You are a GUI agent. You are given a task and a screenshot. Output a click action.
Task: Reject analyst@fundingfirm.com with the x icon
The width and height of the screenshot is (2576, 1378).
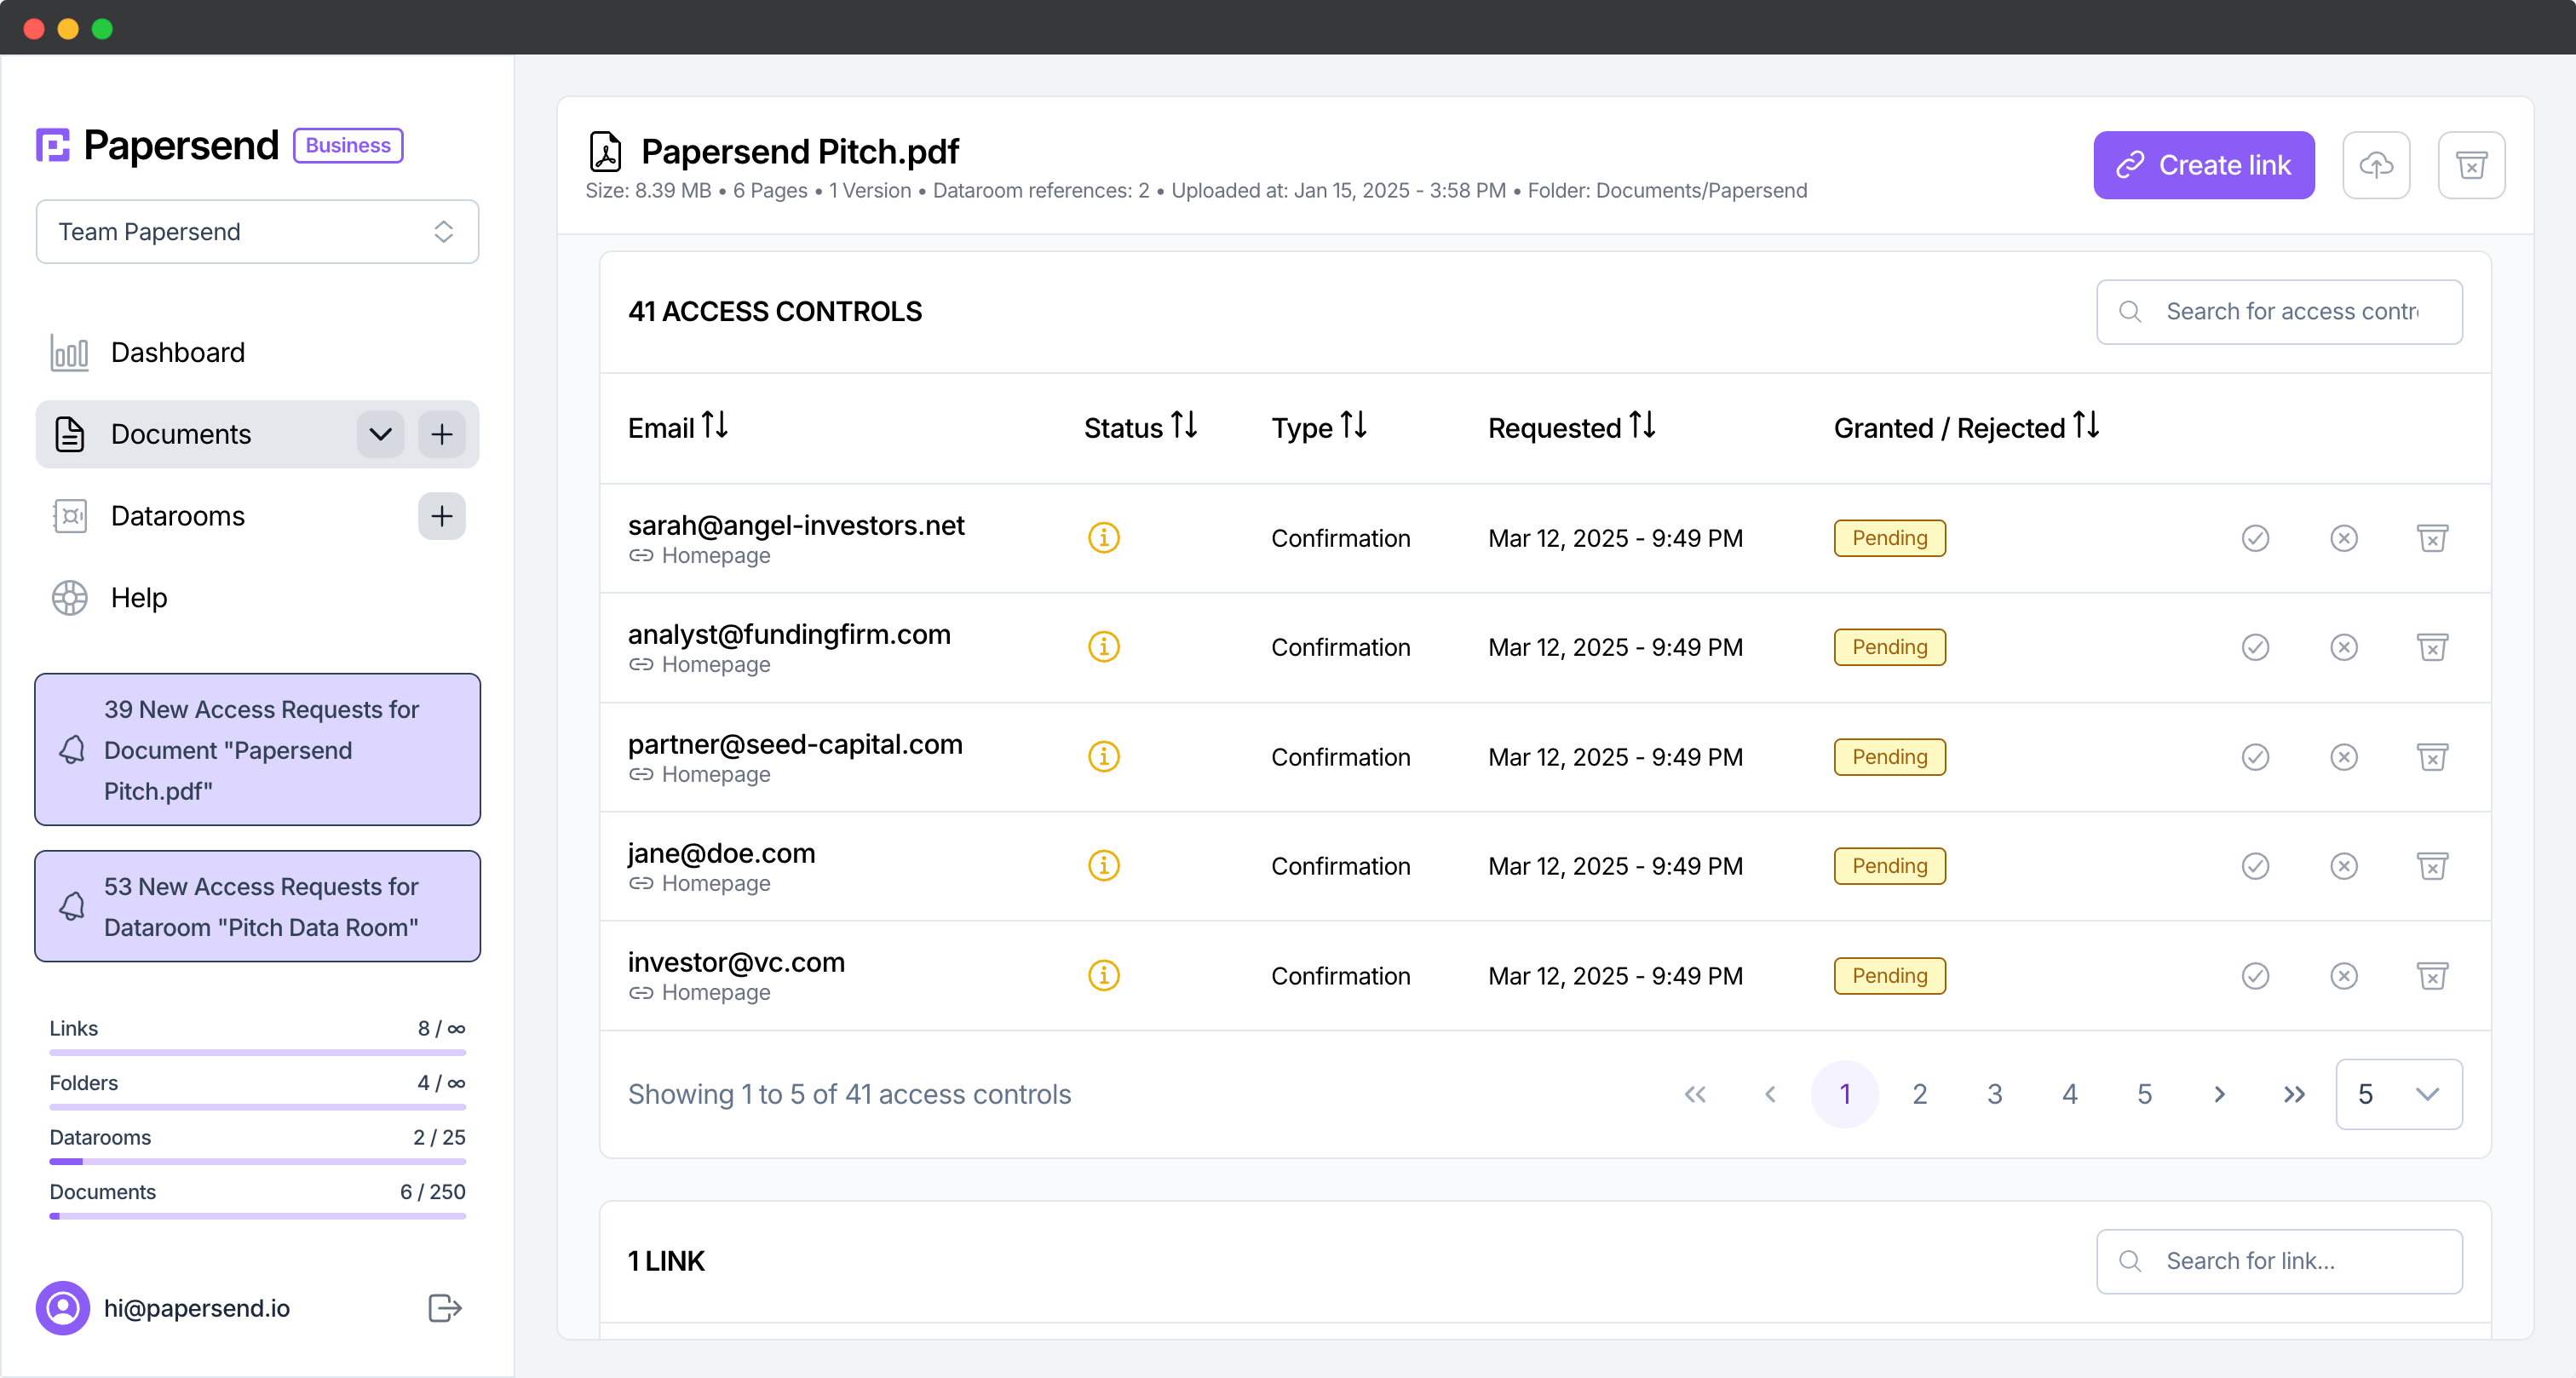tap(2344, 647)
